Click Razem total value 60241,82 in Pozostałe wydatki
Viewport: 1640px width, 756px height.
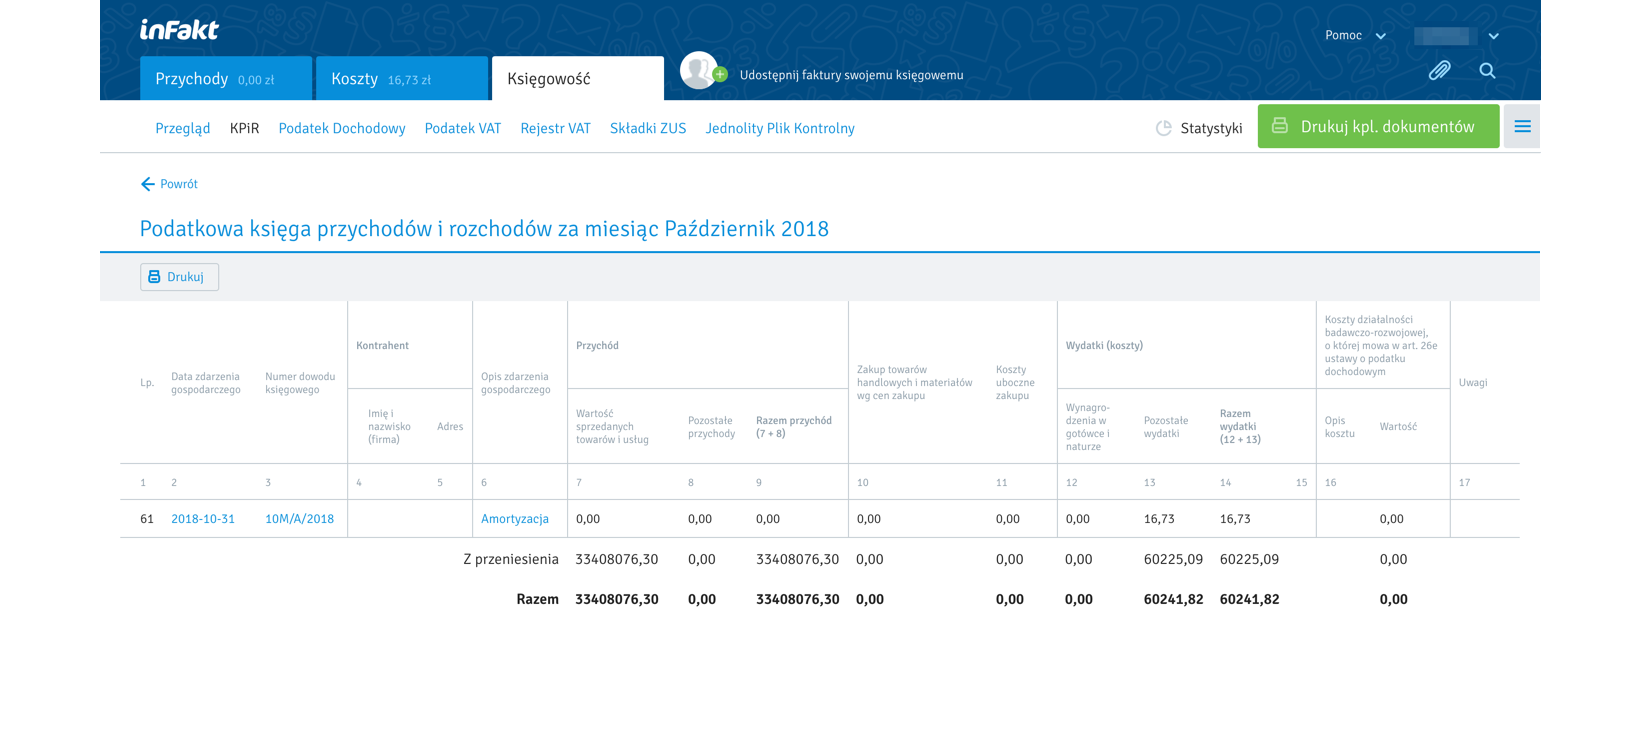click(1173, 599)
